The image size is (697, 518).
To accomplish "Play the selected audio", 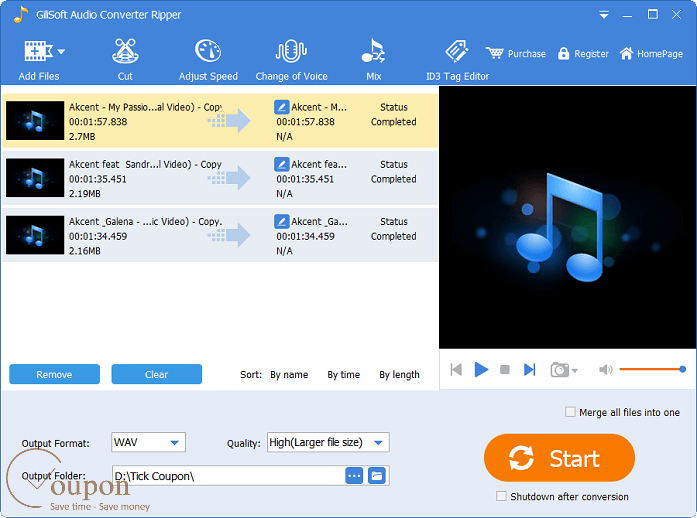I will pyautogui.click(x=481, y=369).
